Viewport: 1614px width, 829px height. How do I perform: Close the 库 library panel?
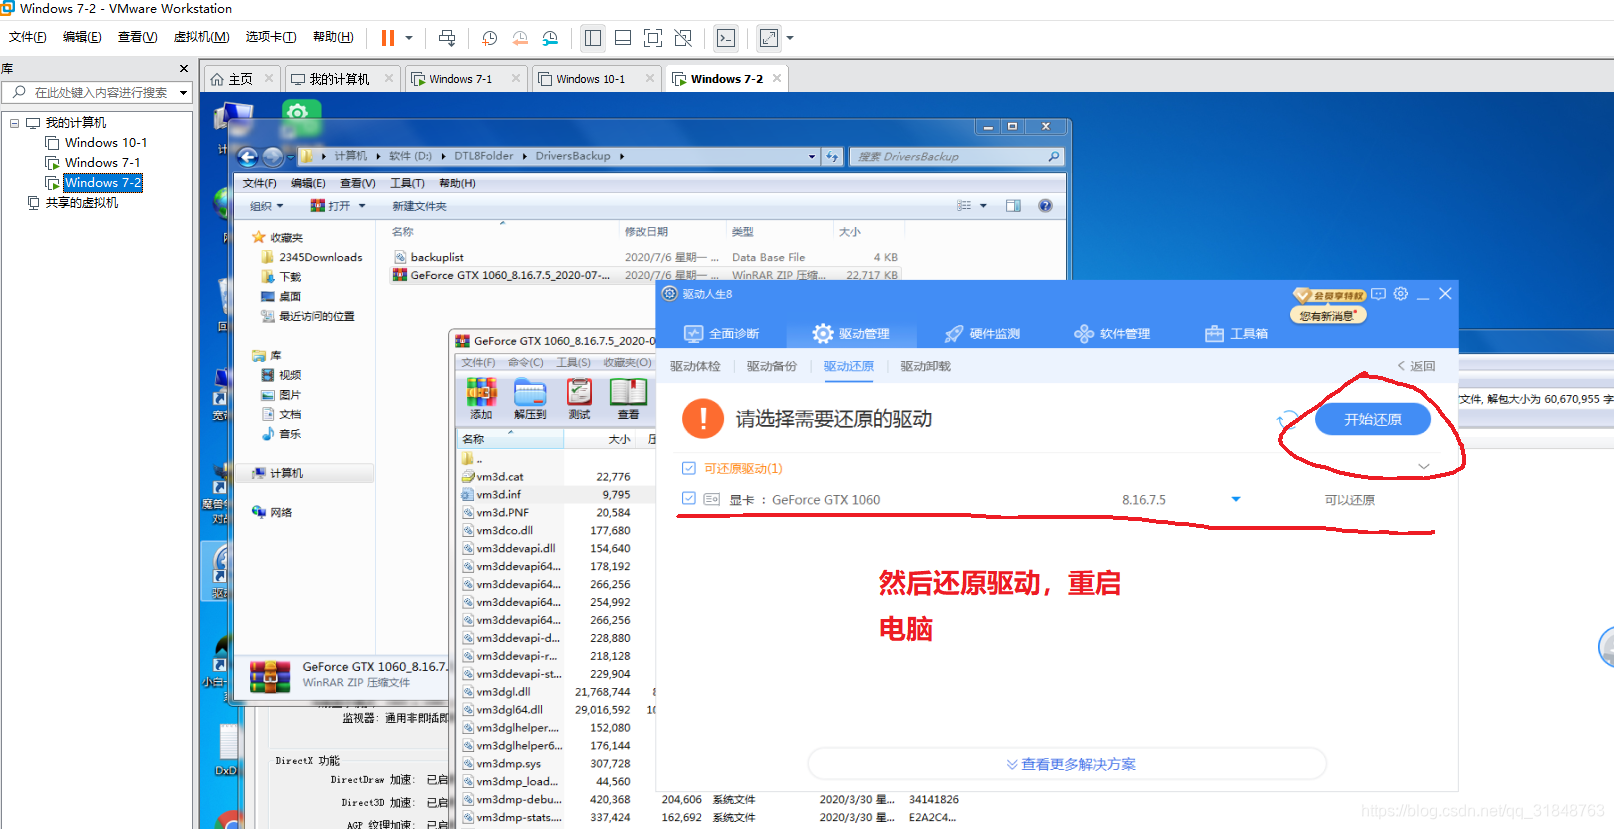(x=184, y=68)
